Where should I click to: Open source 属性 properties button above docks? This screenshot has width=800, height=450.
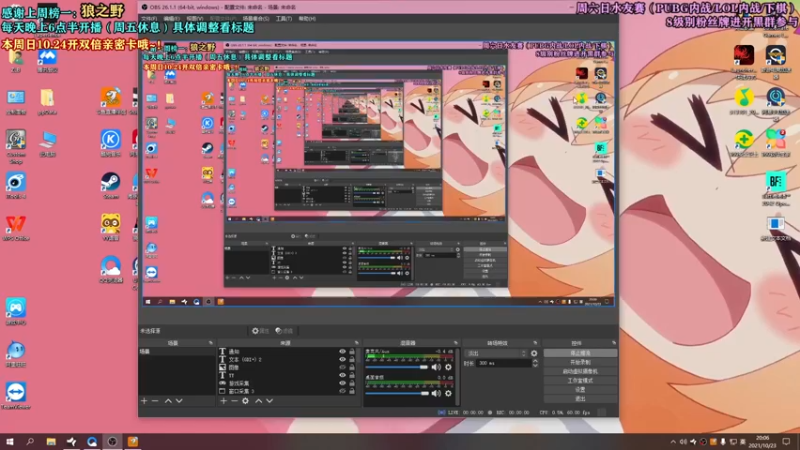pos(260,331)
